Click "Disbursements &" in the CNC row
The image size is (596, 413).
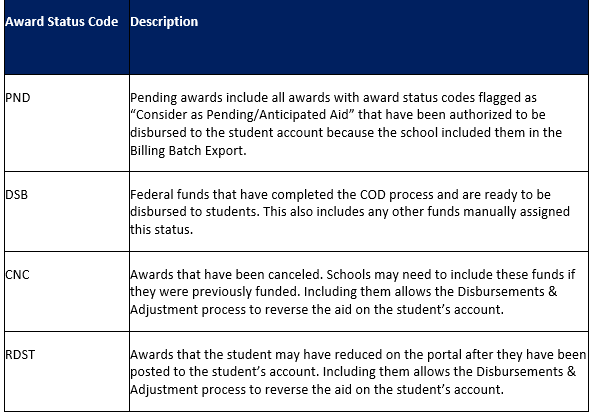click(x=507, y=292)
